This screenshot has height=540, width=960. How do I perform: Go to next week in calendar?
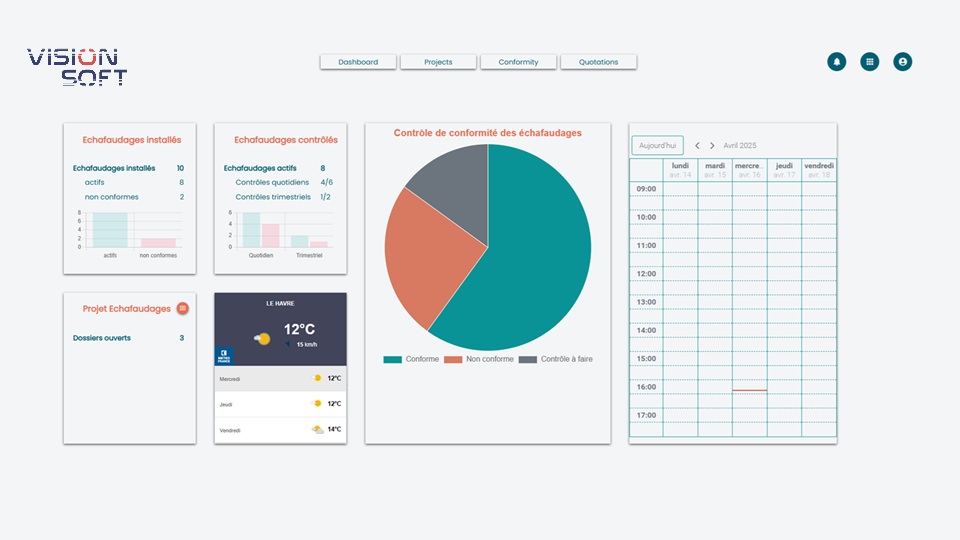click(x=712, y=146)
